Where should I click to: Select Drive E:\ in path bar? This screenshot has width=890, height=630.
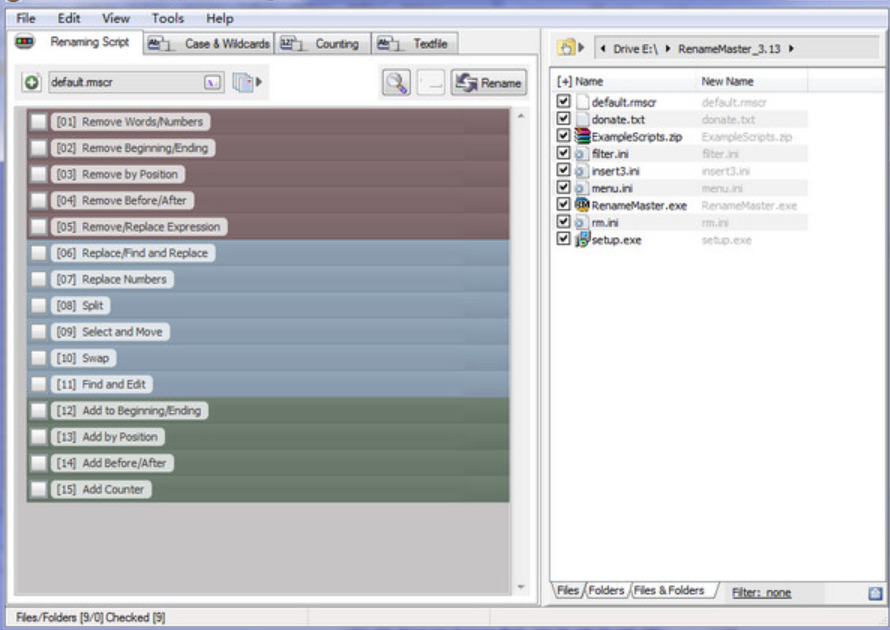click(635, 49)
